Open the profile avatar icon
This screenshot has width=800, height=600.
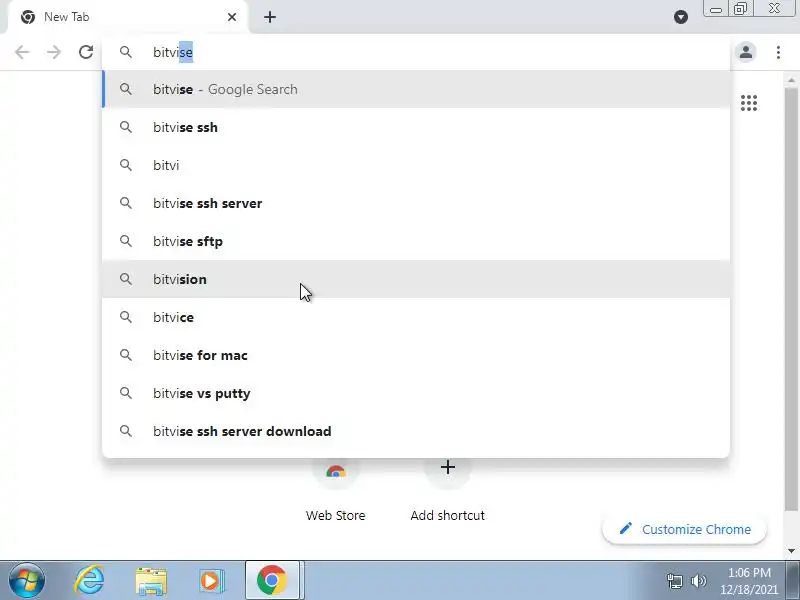pos(746,52)
